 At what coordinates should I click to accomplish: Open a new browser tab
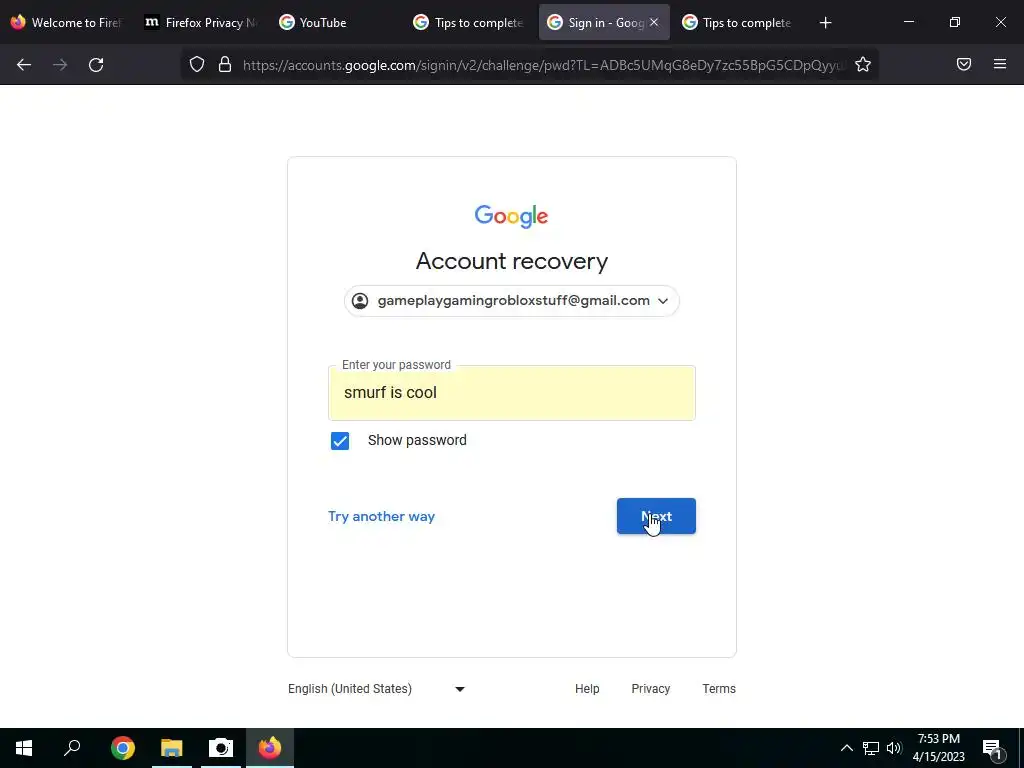825,23
